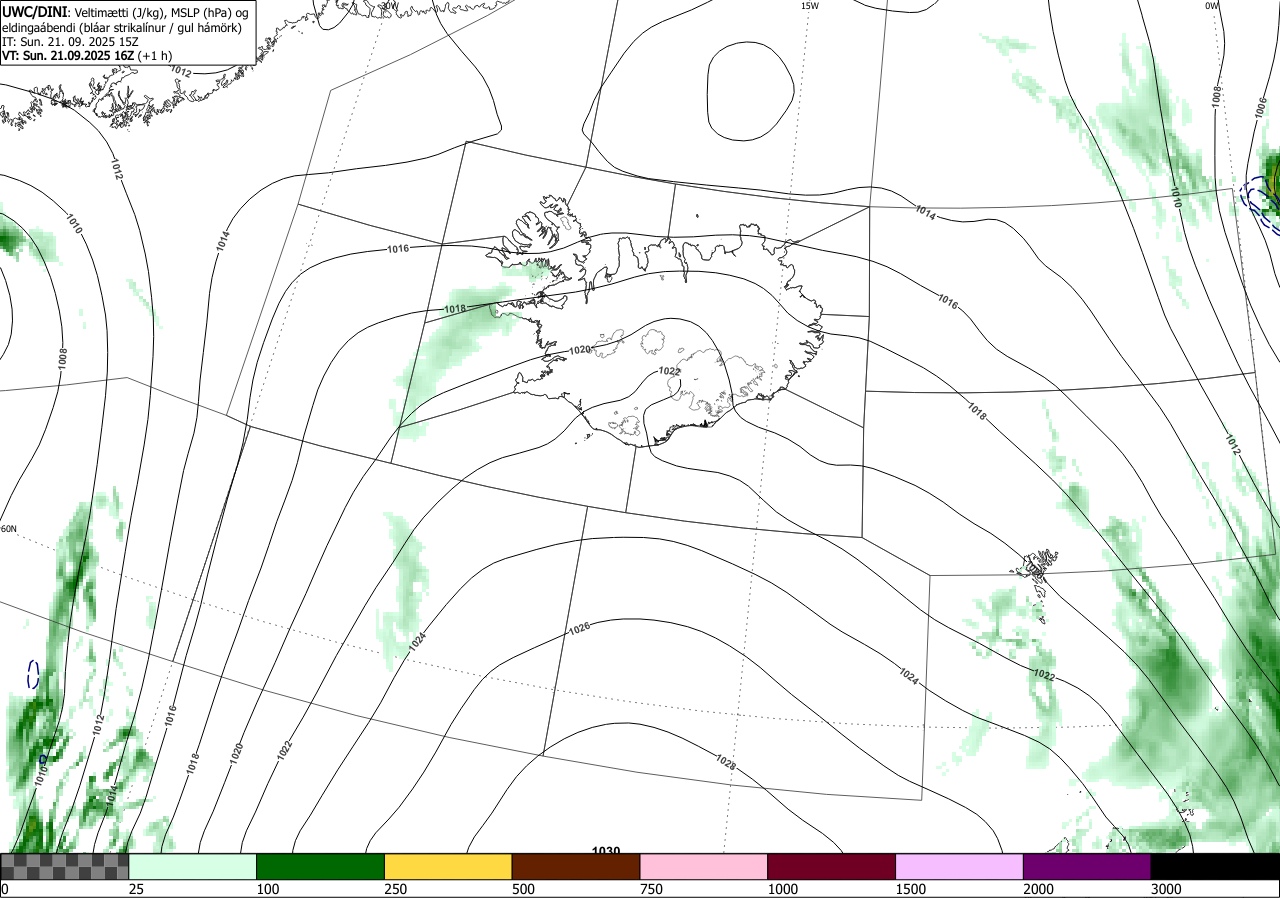Select the yellow 250–500 legend swatch
The height and width of the screenshot is (898, 1280).
tap(448, 866)
